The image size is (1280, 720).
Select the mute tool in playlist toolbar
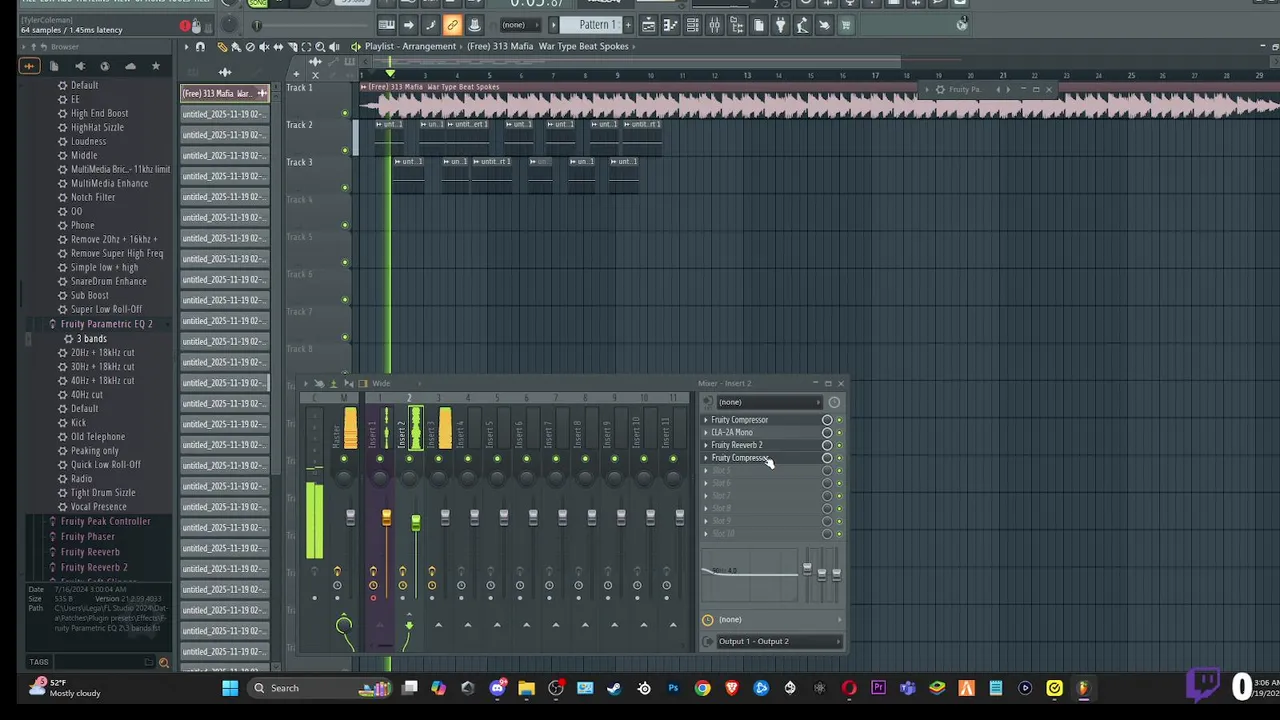(x=264, y=47)
